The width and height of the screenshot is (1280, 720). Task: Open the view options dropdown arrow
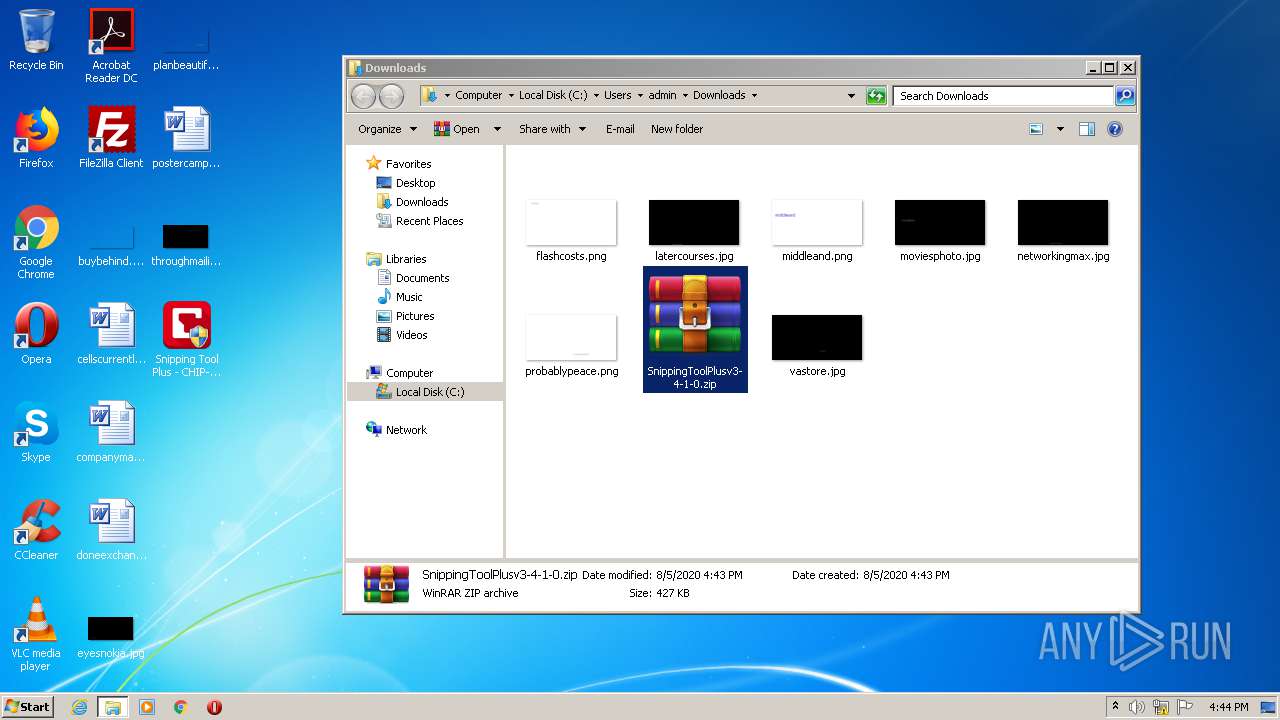tap(1060, 129)
